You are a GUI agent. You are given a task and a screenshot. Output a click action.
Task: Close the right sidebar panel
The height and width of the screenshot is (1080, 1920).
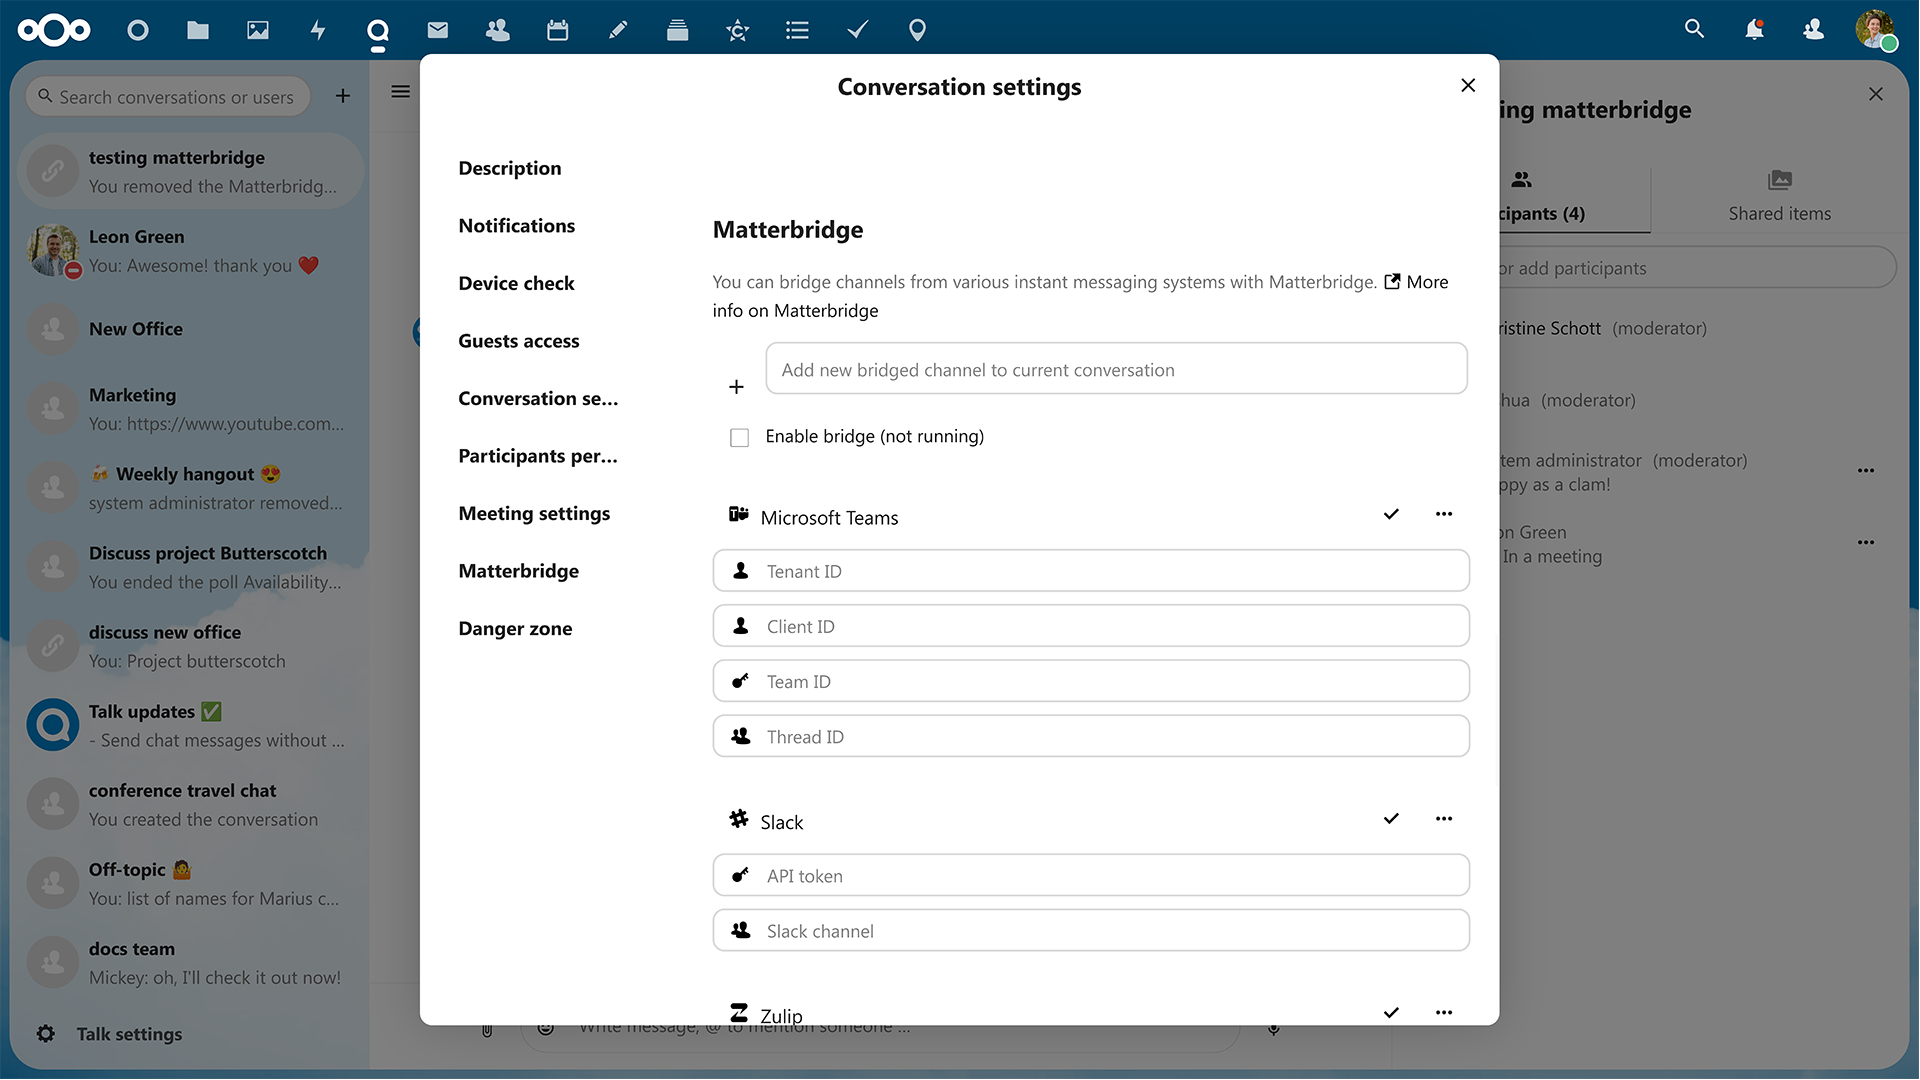coord(1876,94)
